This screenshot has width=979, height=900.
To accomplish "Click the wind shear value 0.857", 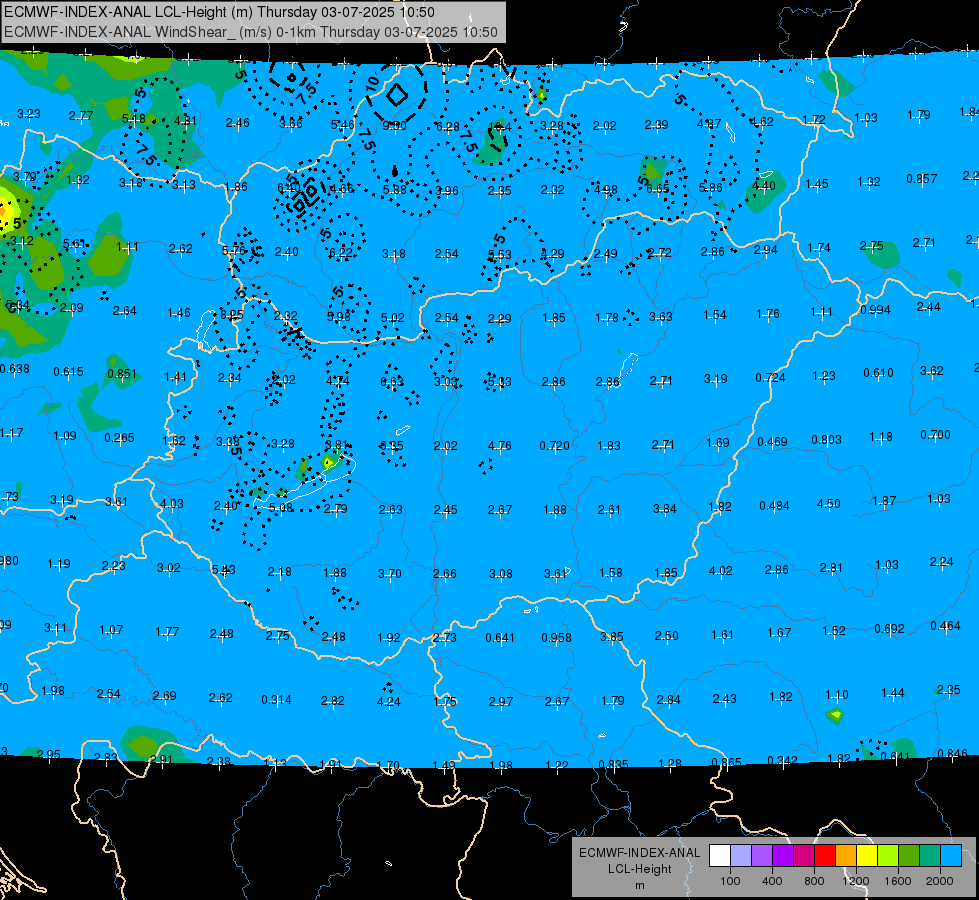I will 922,179.
